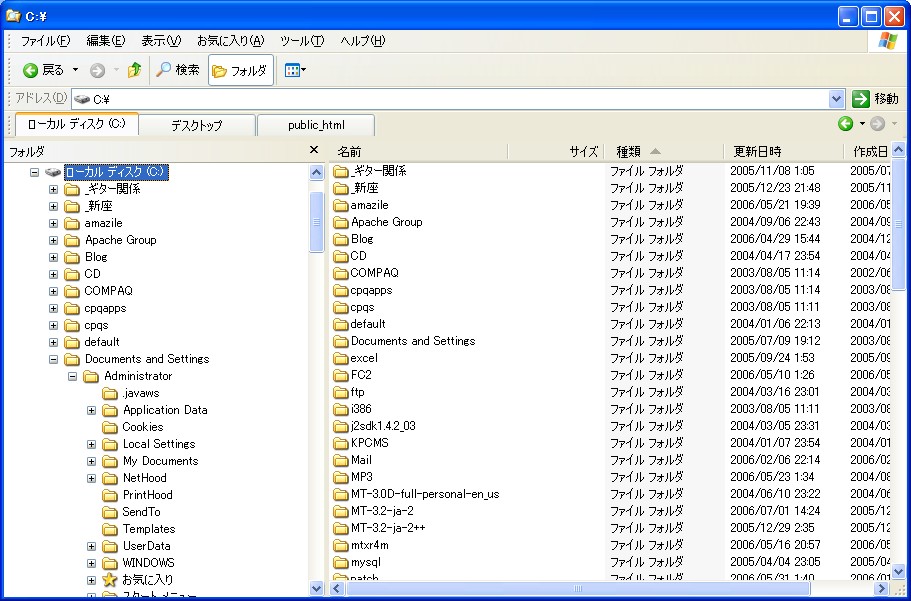Open the 表示(V) menu
The height and width of the screenshot is (601, 911).
point(161,41)
